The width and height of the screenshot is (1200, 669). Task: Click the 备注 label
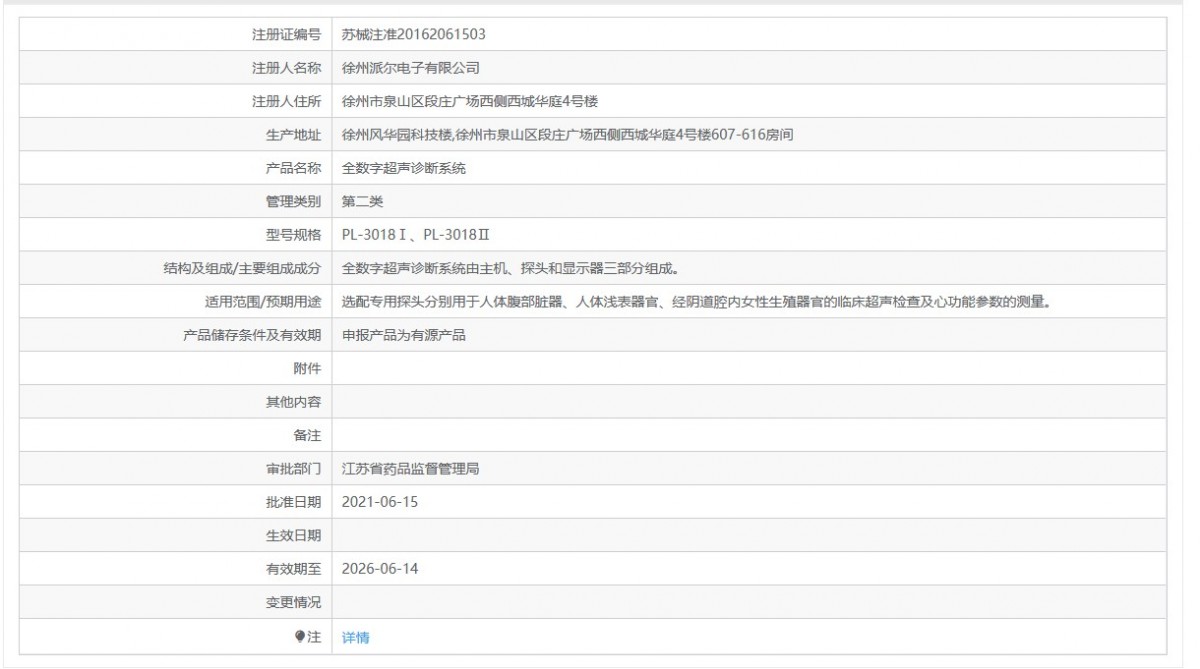click(x=307, y=435)
